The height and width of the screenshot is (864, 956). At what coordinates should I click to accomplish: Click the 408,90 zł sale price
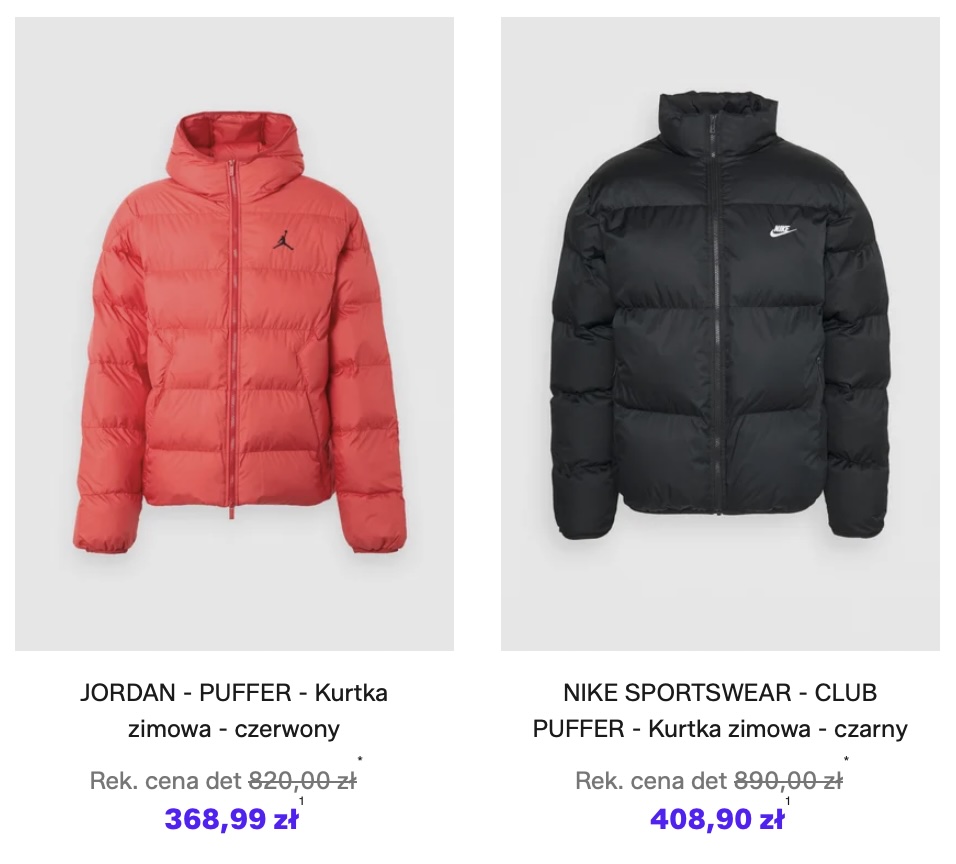click(717, 819)
